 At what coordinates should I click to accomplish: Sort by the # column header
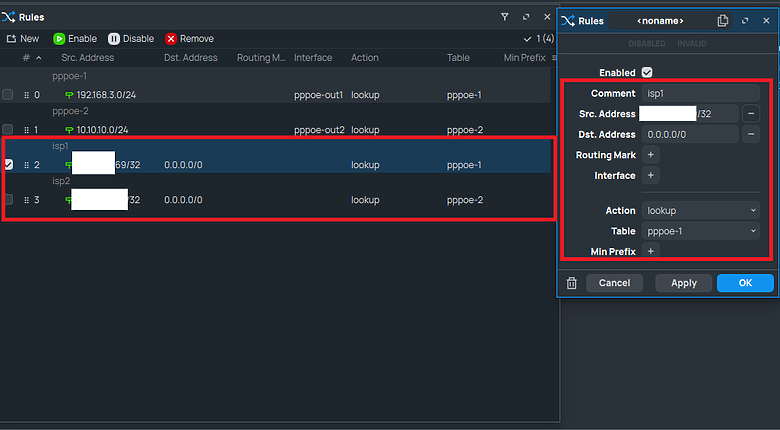pos(32,58)
